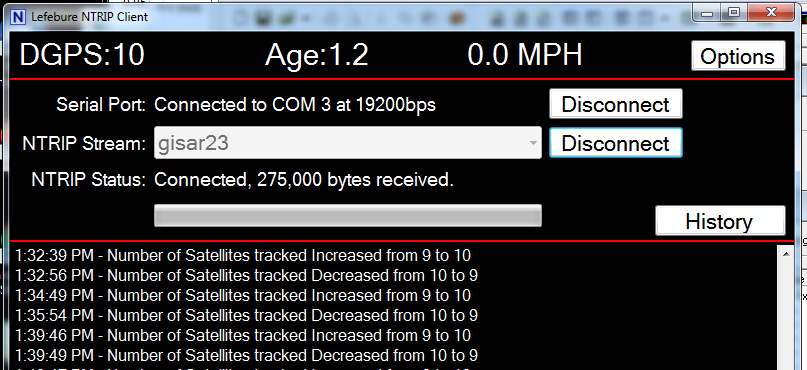This screenshot has width=807, height=370.
Task: Click the log scrollbar track
Action: pyautogui.click(x=786, y=316)
